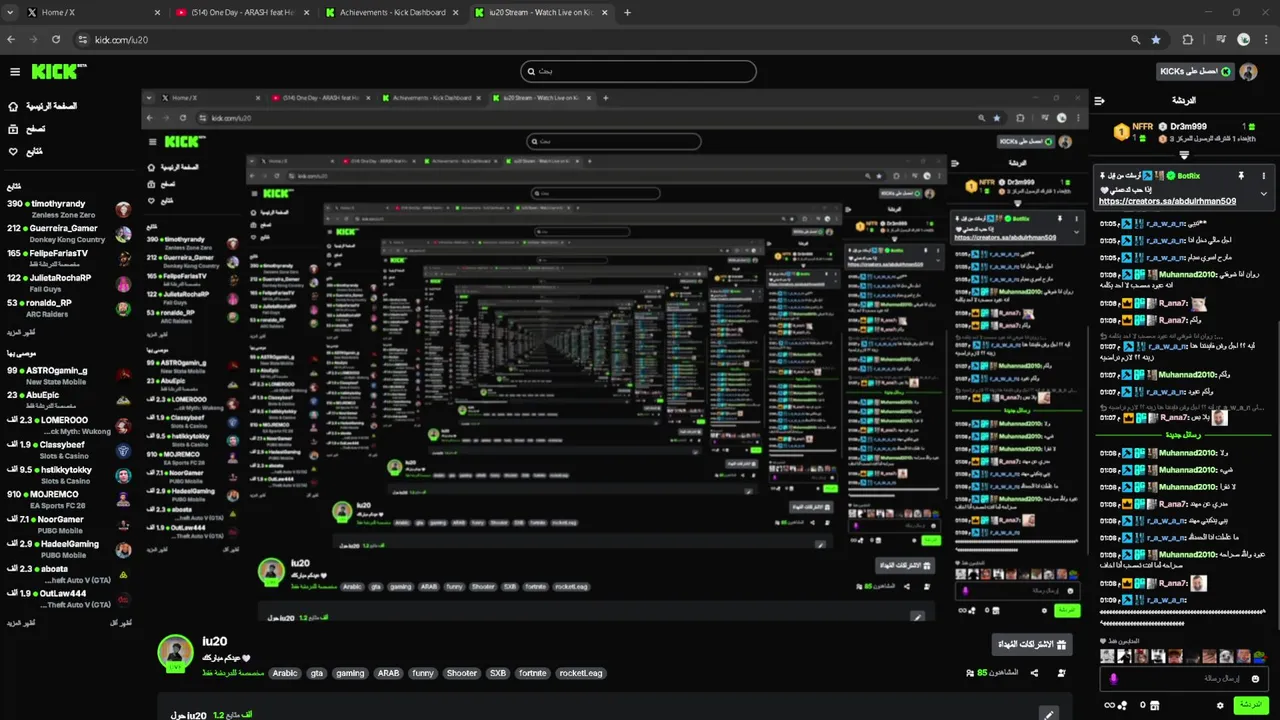Viewport: 1280px width, 720px height.
Task: Click the Shooter stream tag
Action: (x=461, y=673)
